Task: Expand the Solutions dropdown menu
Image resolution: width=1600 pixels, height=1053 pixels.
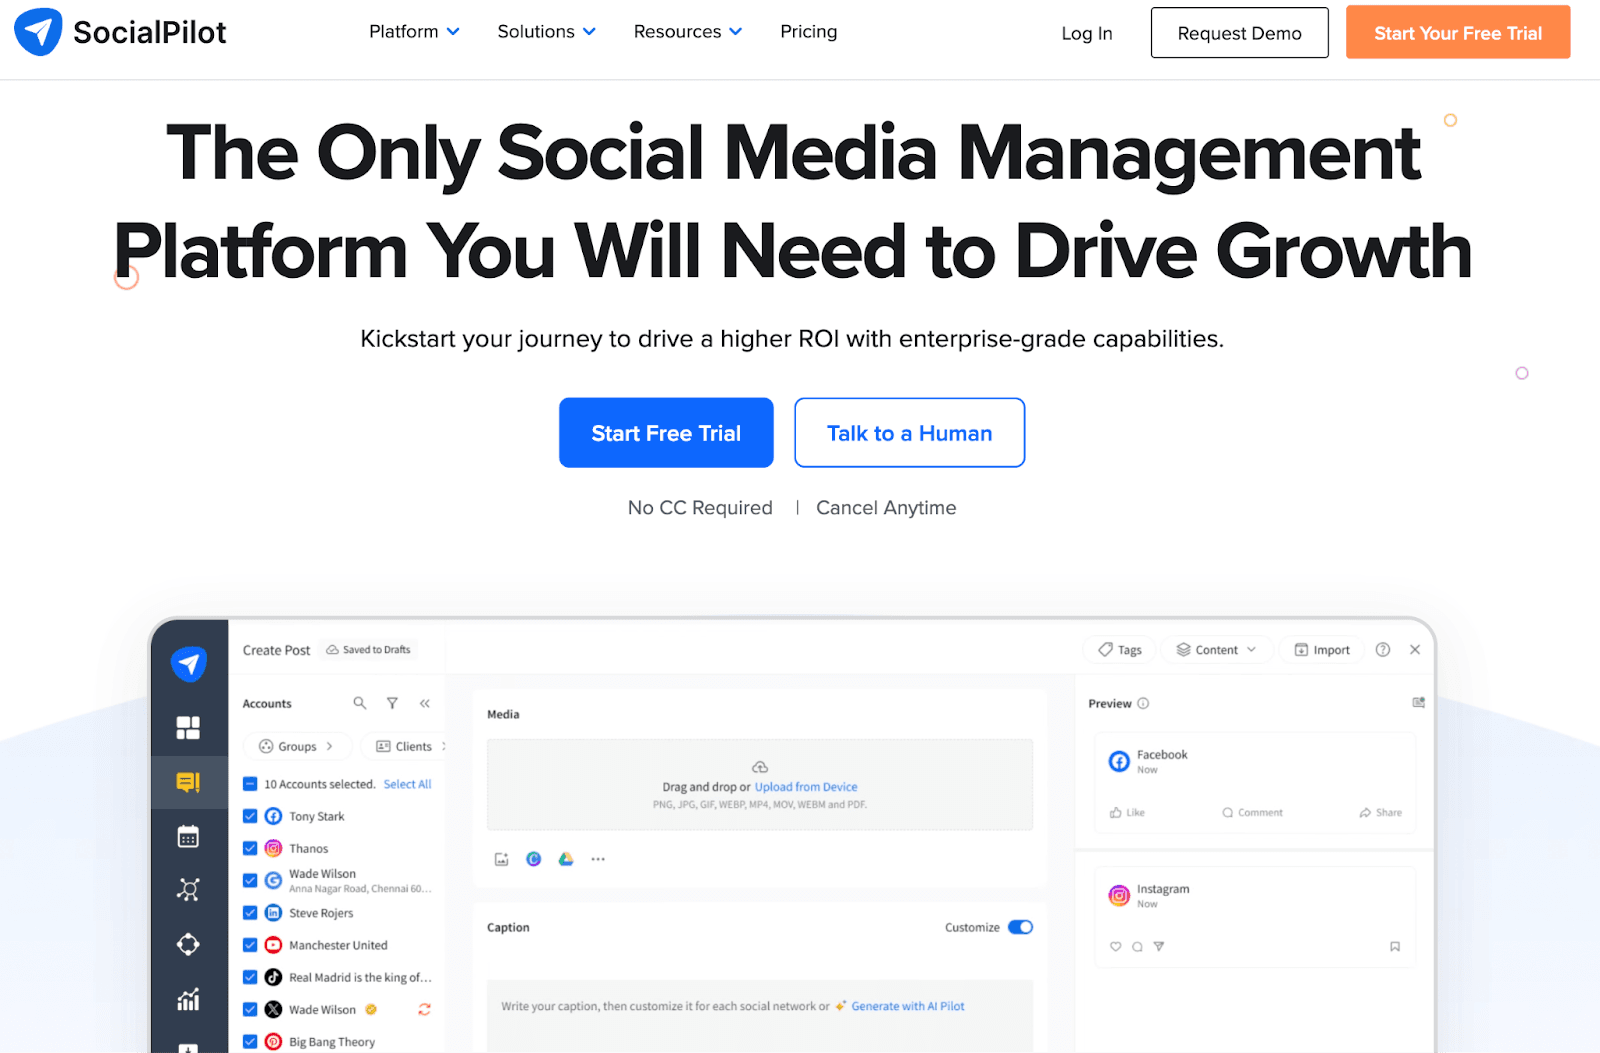Action: click(x=546, y=32)
